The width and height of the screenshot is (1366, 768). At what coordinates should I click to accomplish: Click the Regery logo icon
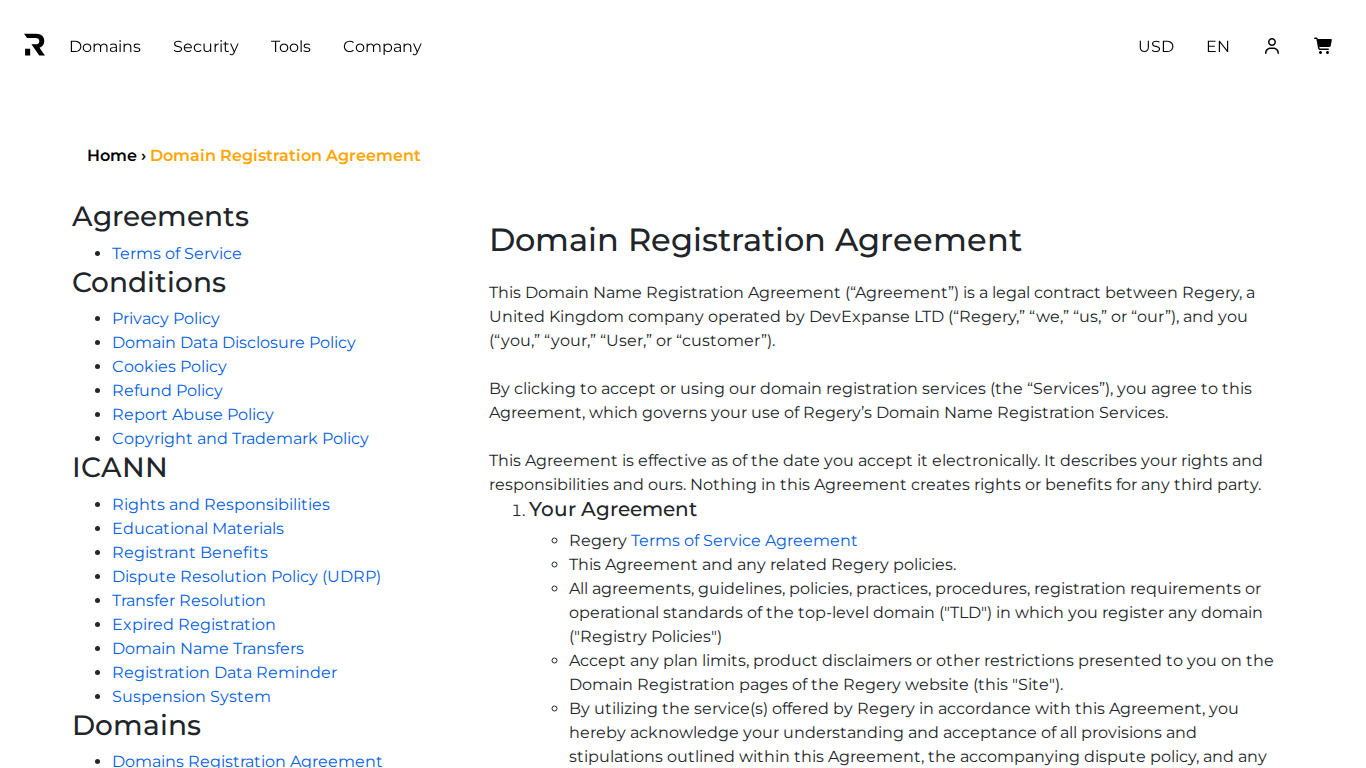coord(35,46)
